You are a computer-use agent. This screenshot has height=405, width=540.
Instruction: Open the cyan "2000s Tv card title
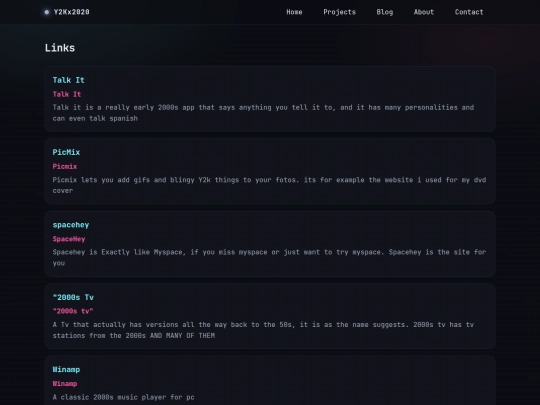[73, 297]
